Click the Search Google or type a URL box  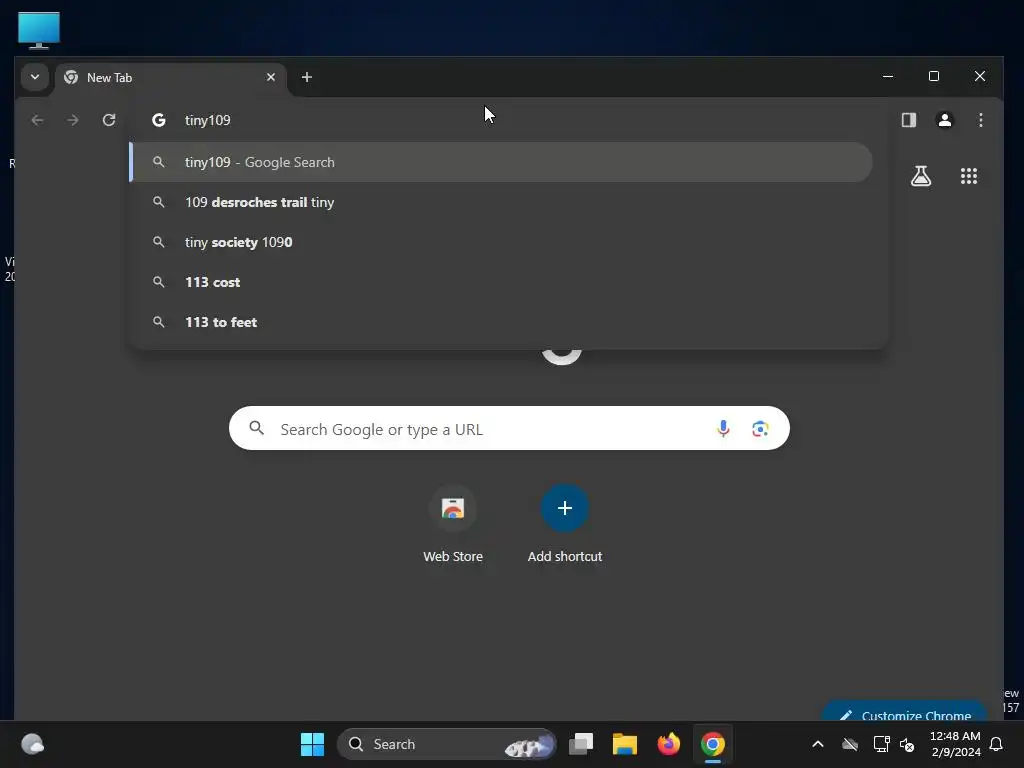tap(509, 428)
